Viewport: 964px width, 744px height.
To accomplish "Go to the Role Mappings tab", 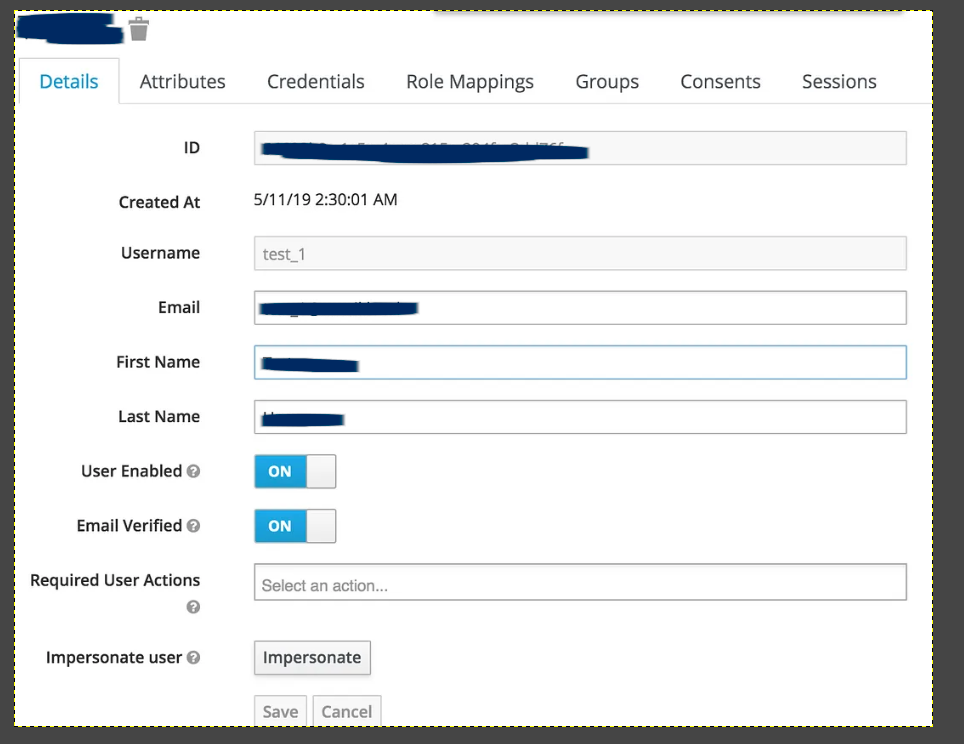I will [x=469, y=82].
